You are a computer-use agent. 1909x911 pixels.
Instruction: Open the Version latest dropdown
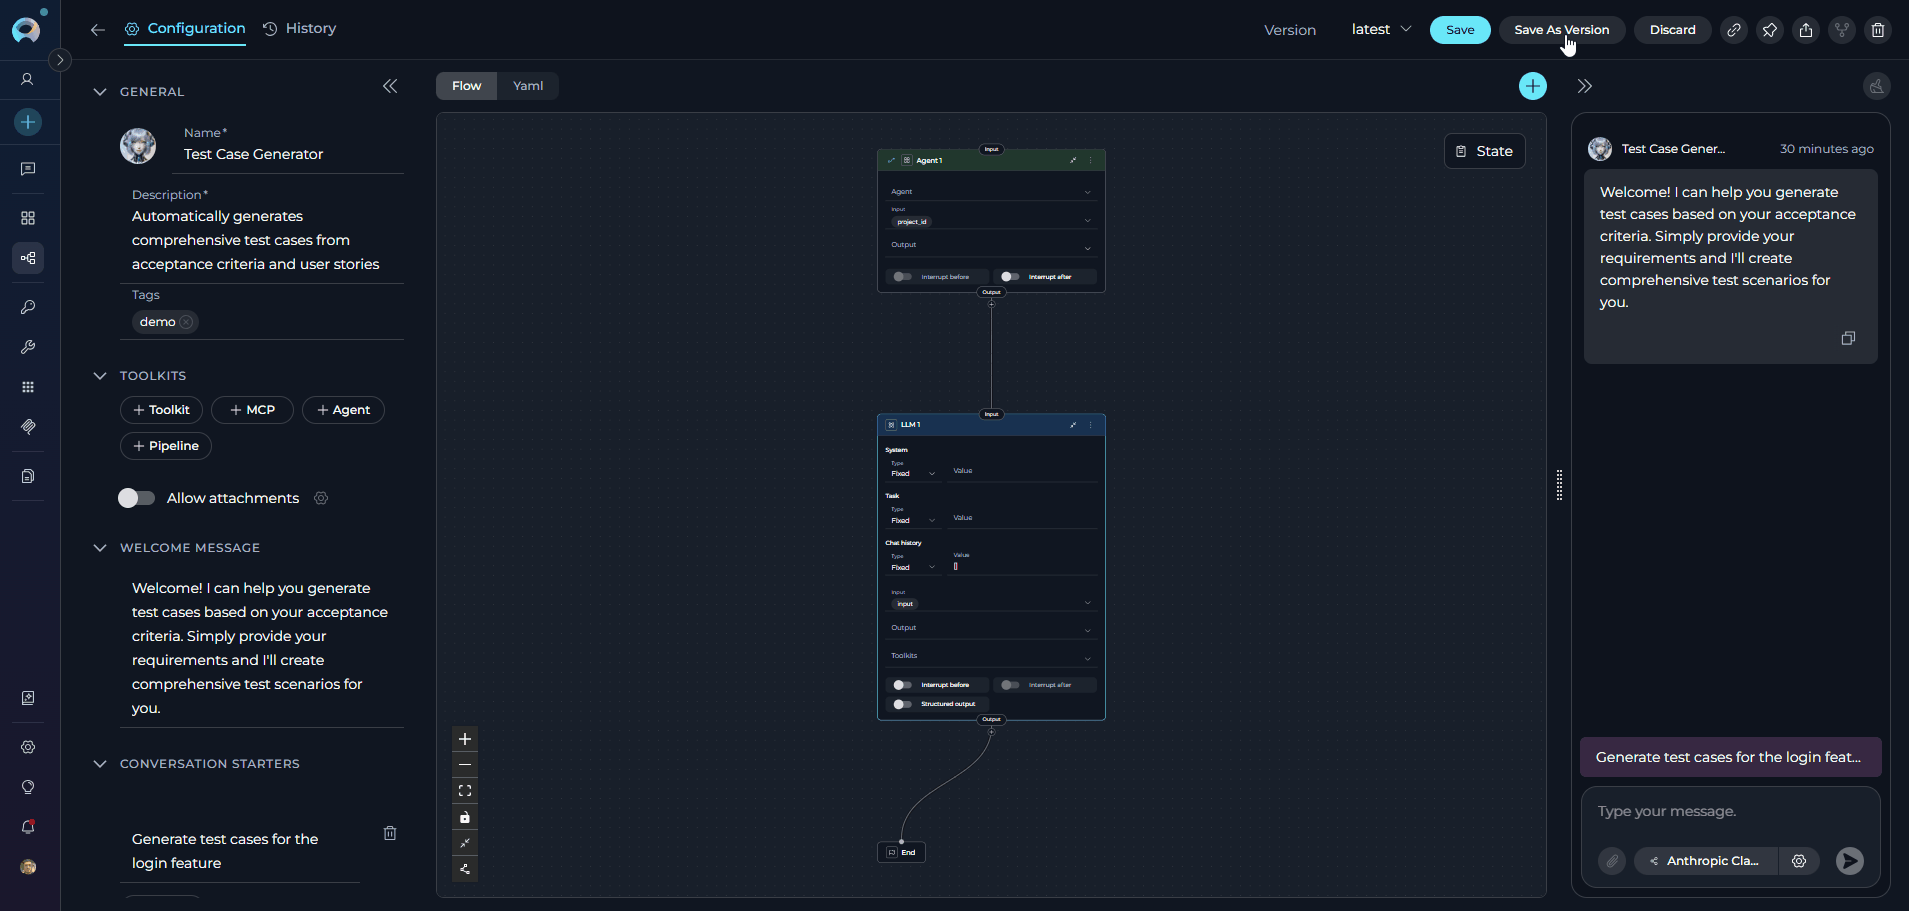[x=1381, y=30]
